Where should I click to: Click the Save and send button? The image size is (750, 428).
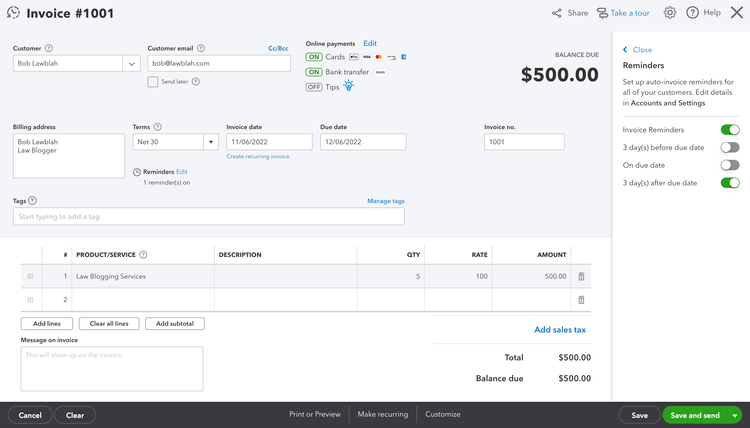pyautogui.click(x=695, y=415)
